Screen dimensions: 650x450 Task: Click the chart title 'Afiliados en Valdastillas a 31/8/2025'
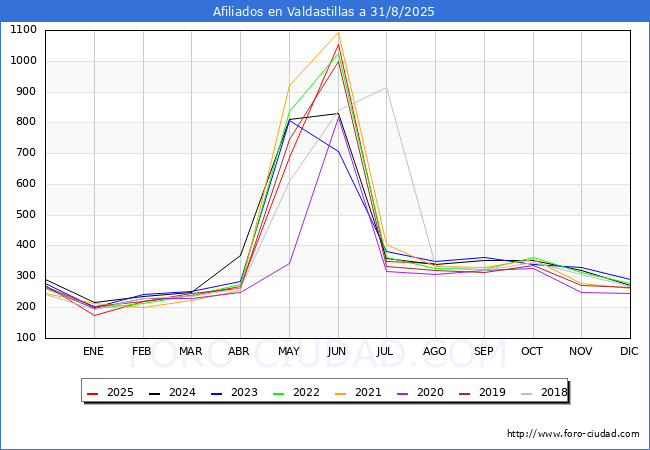tap(323, 11)
